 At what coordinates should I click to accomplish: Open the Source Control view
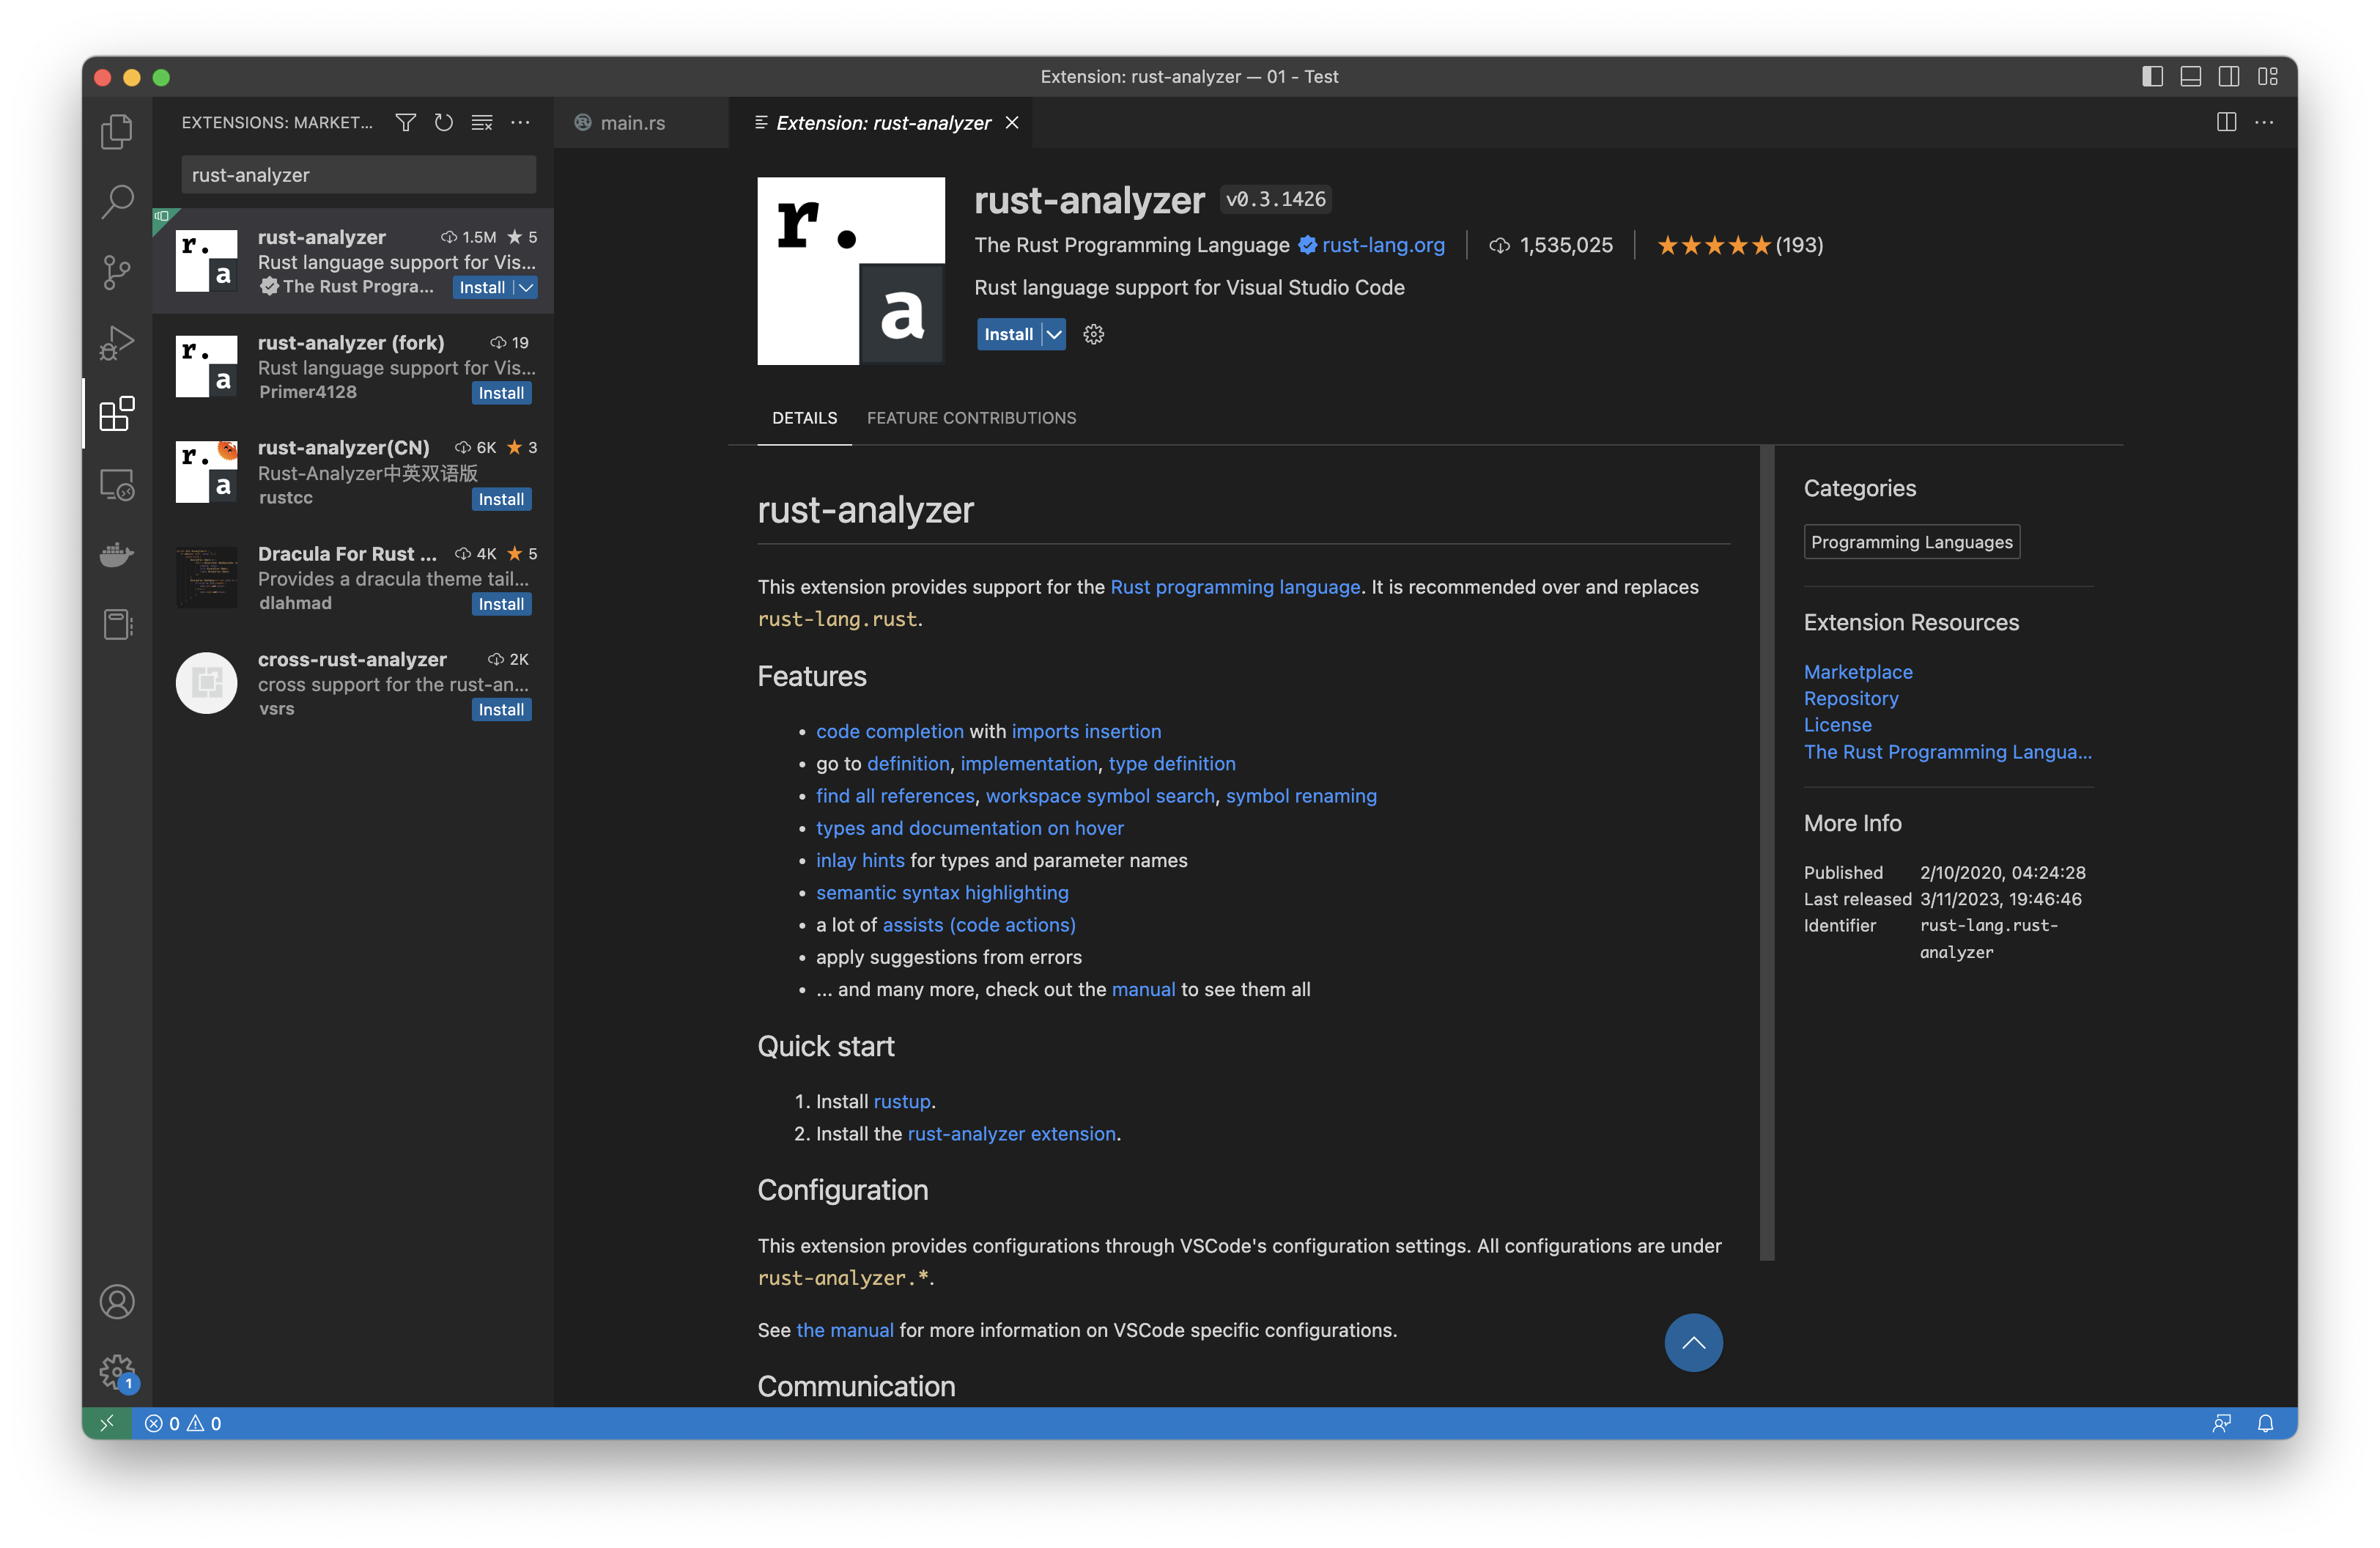117,272
